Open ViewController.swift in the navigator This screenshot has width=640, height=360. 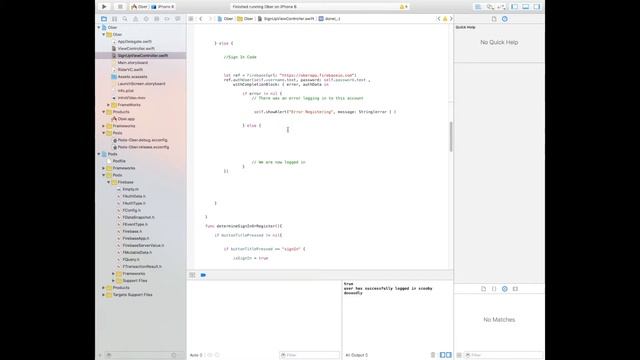(x=136, y=49)
